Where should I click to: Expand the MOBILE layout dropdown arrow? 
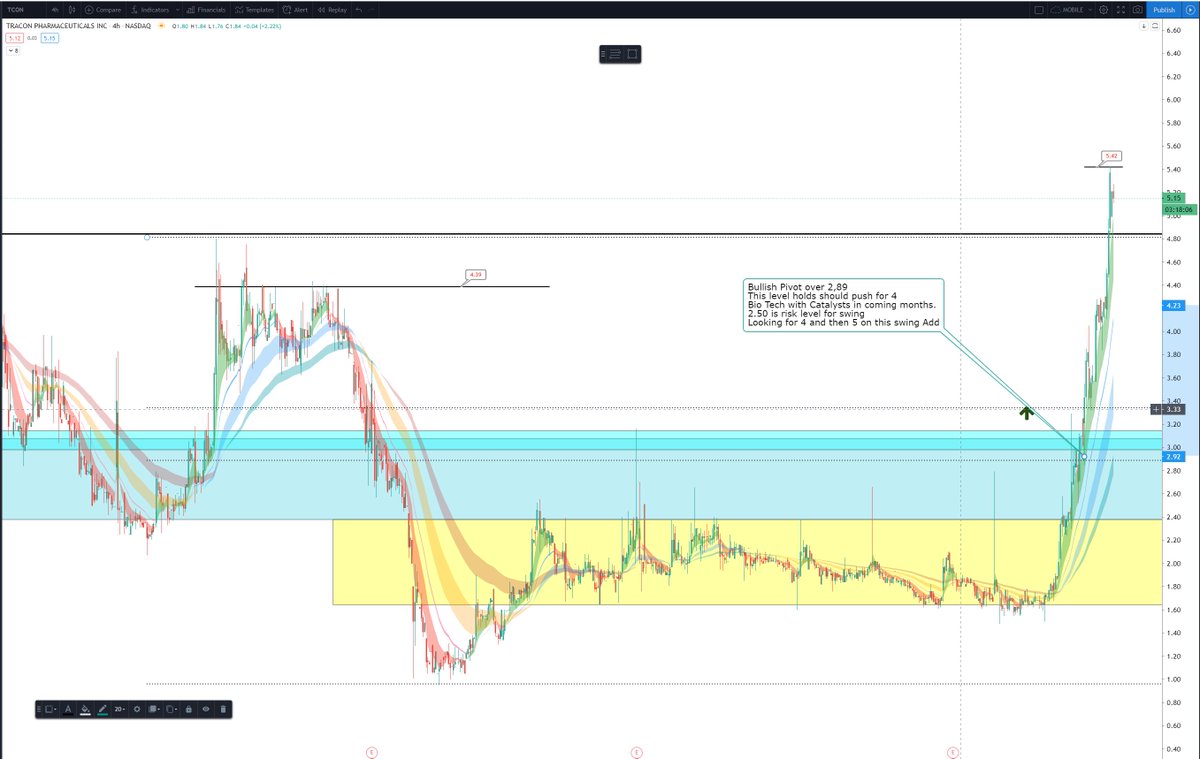[x=1090, y=9]
